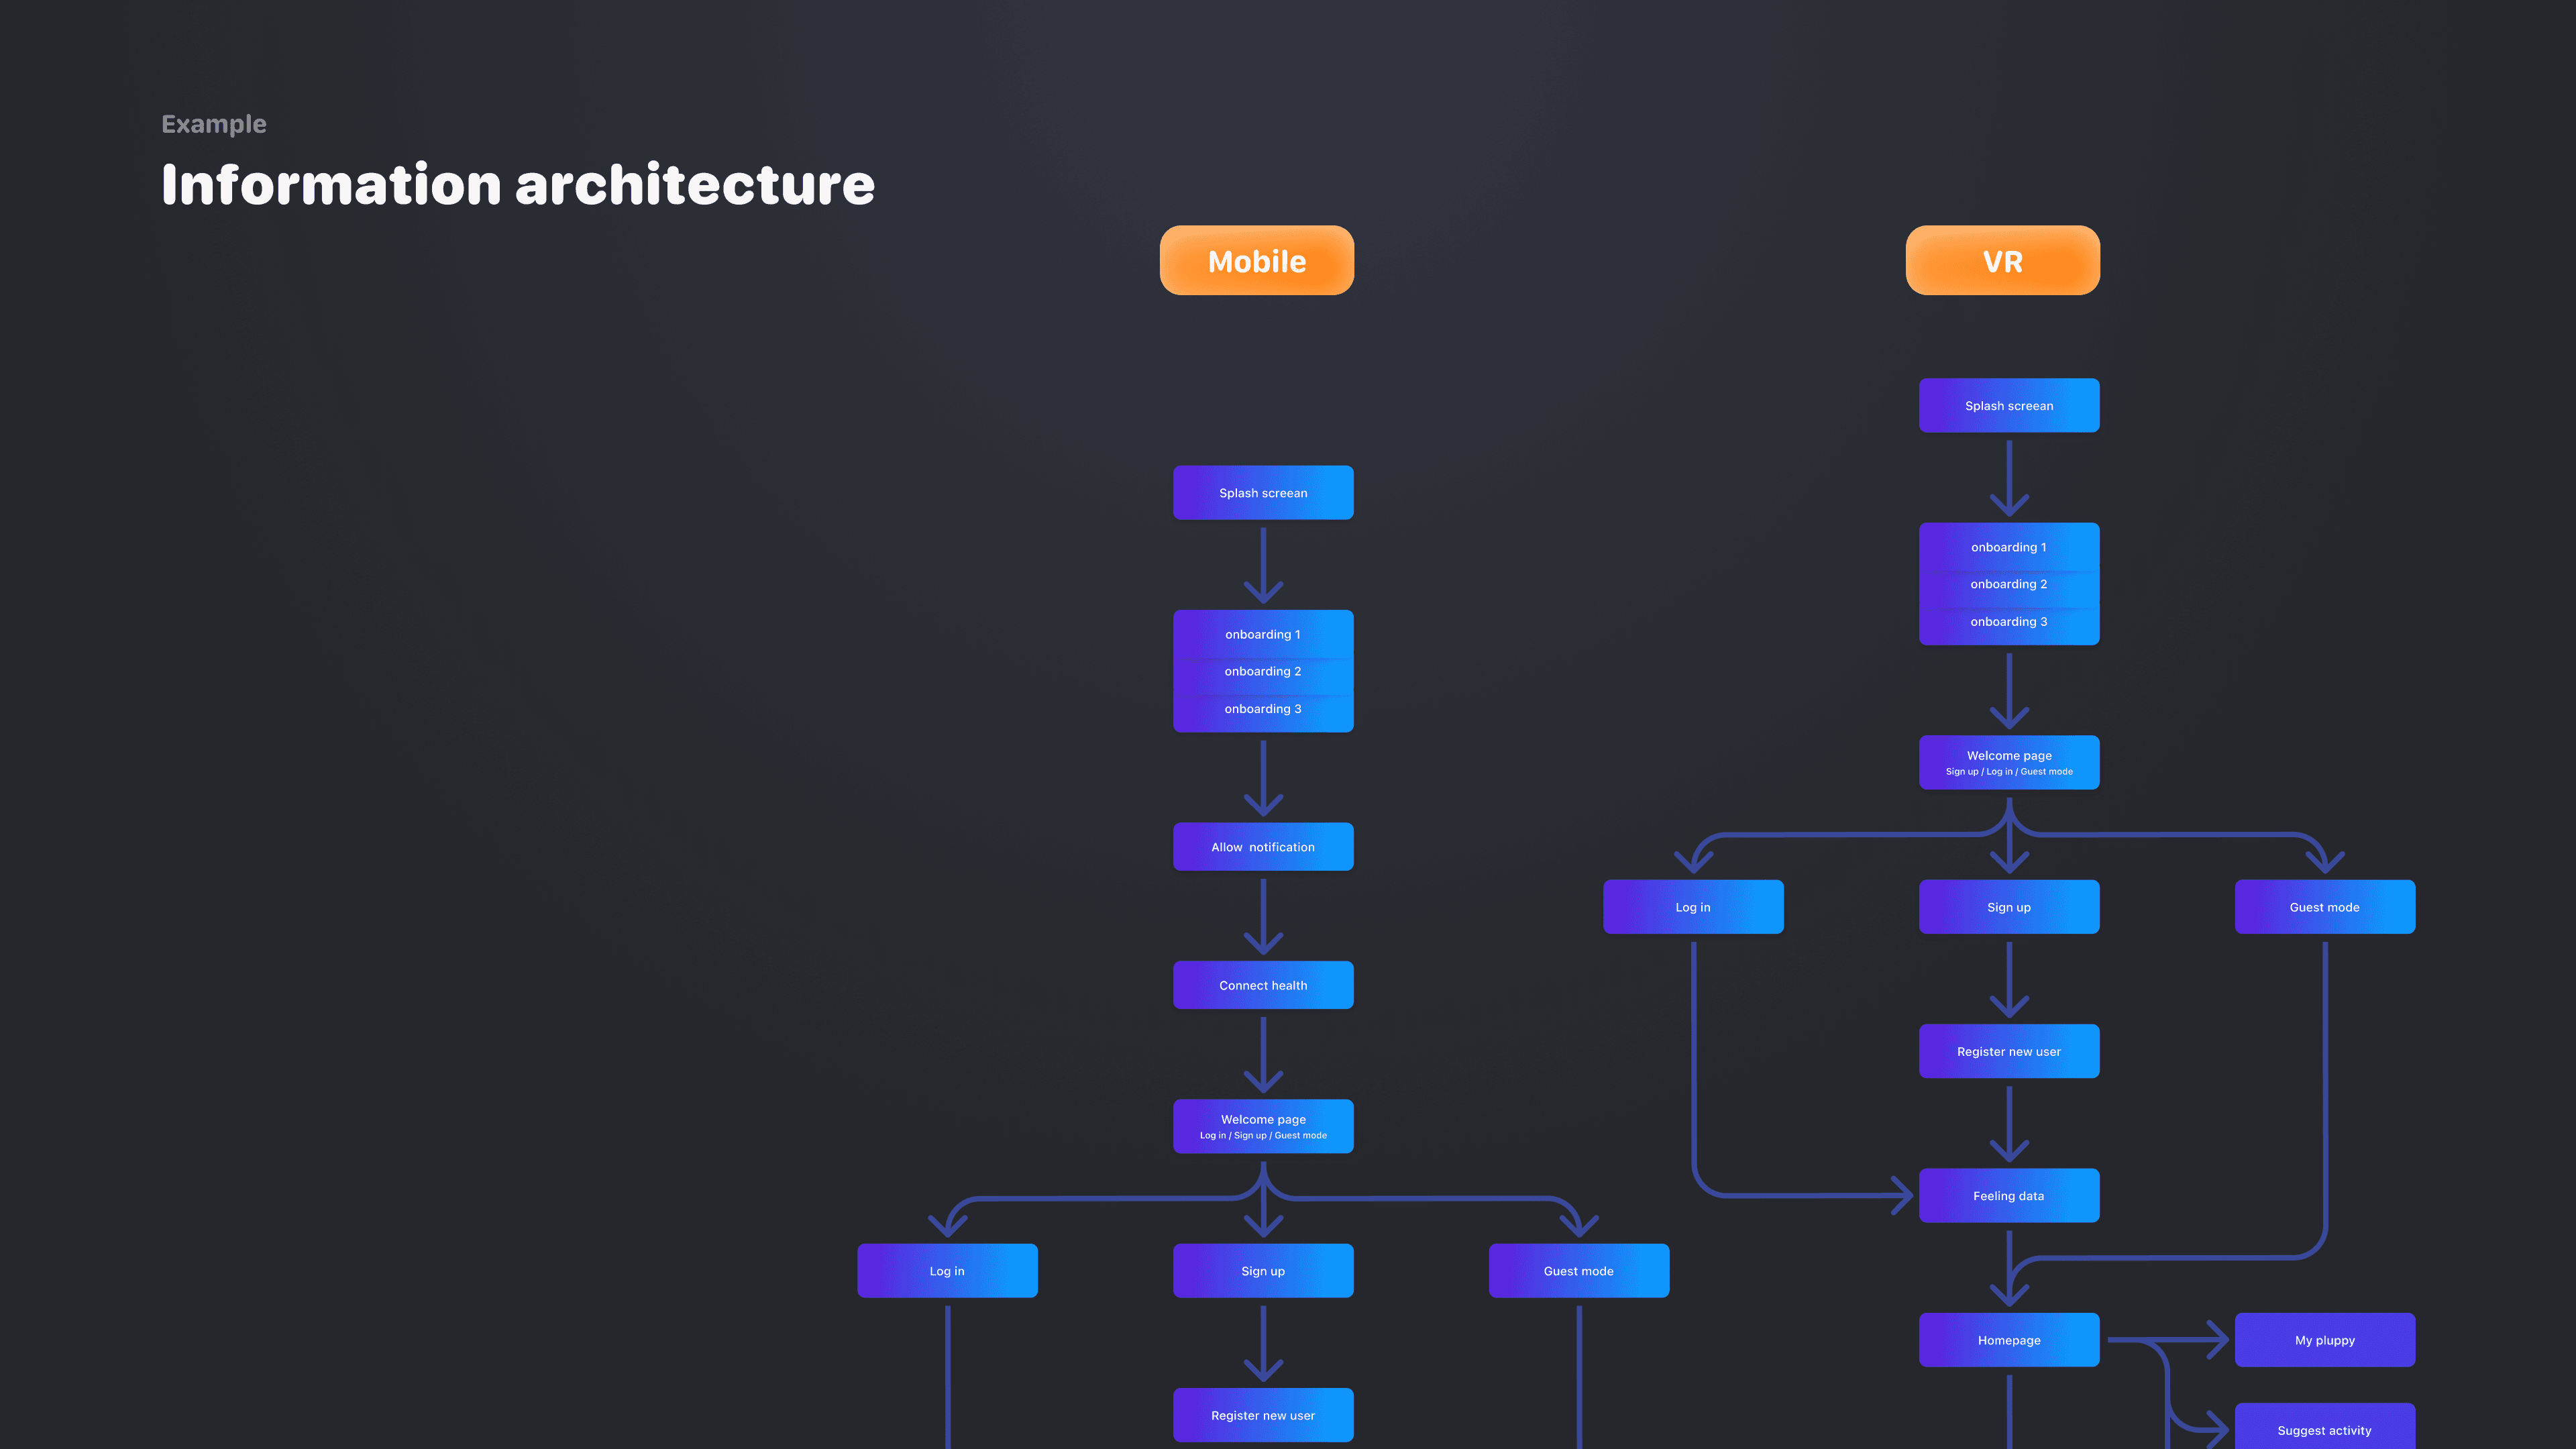Click the Allow notification node
2576x1449 pixels.
tap(1263, 847)
